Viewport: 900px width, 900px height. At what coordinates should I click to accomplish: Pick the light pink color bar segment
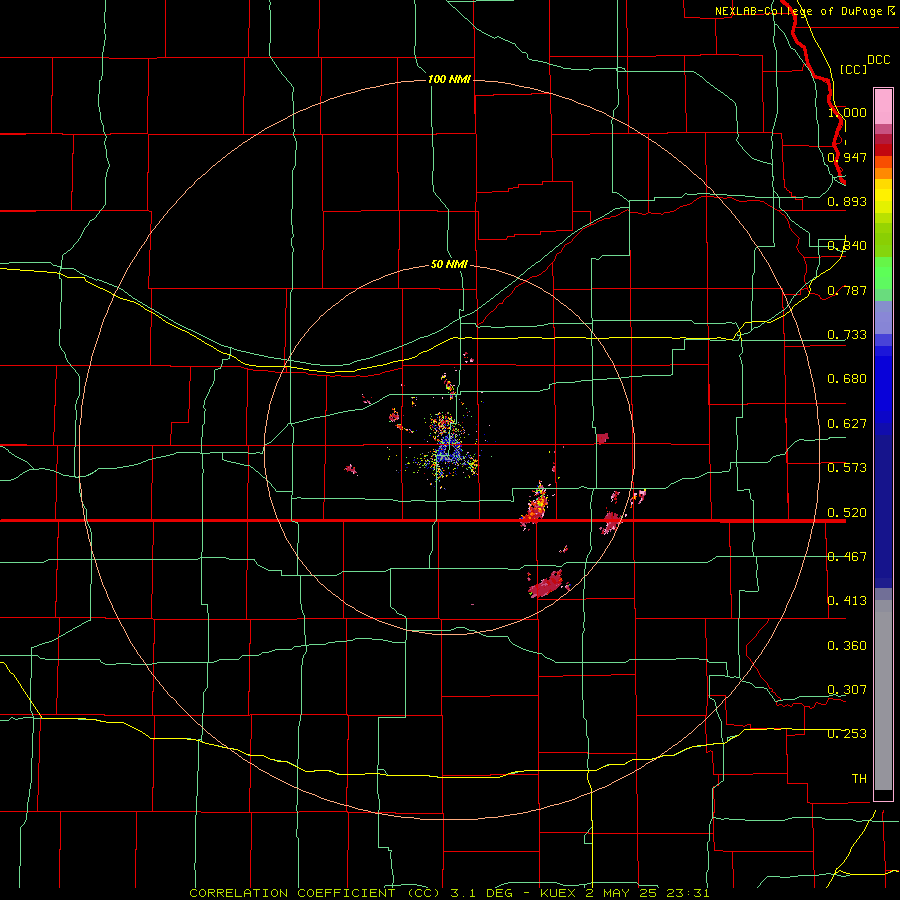click(883, 107)
